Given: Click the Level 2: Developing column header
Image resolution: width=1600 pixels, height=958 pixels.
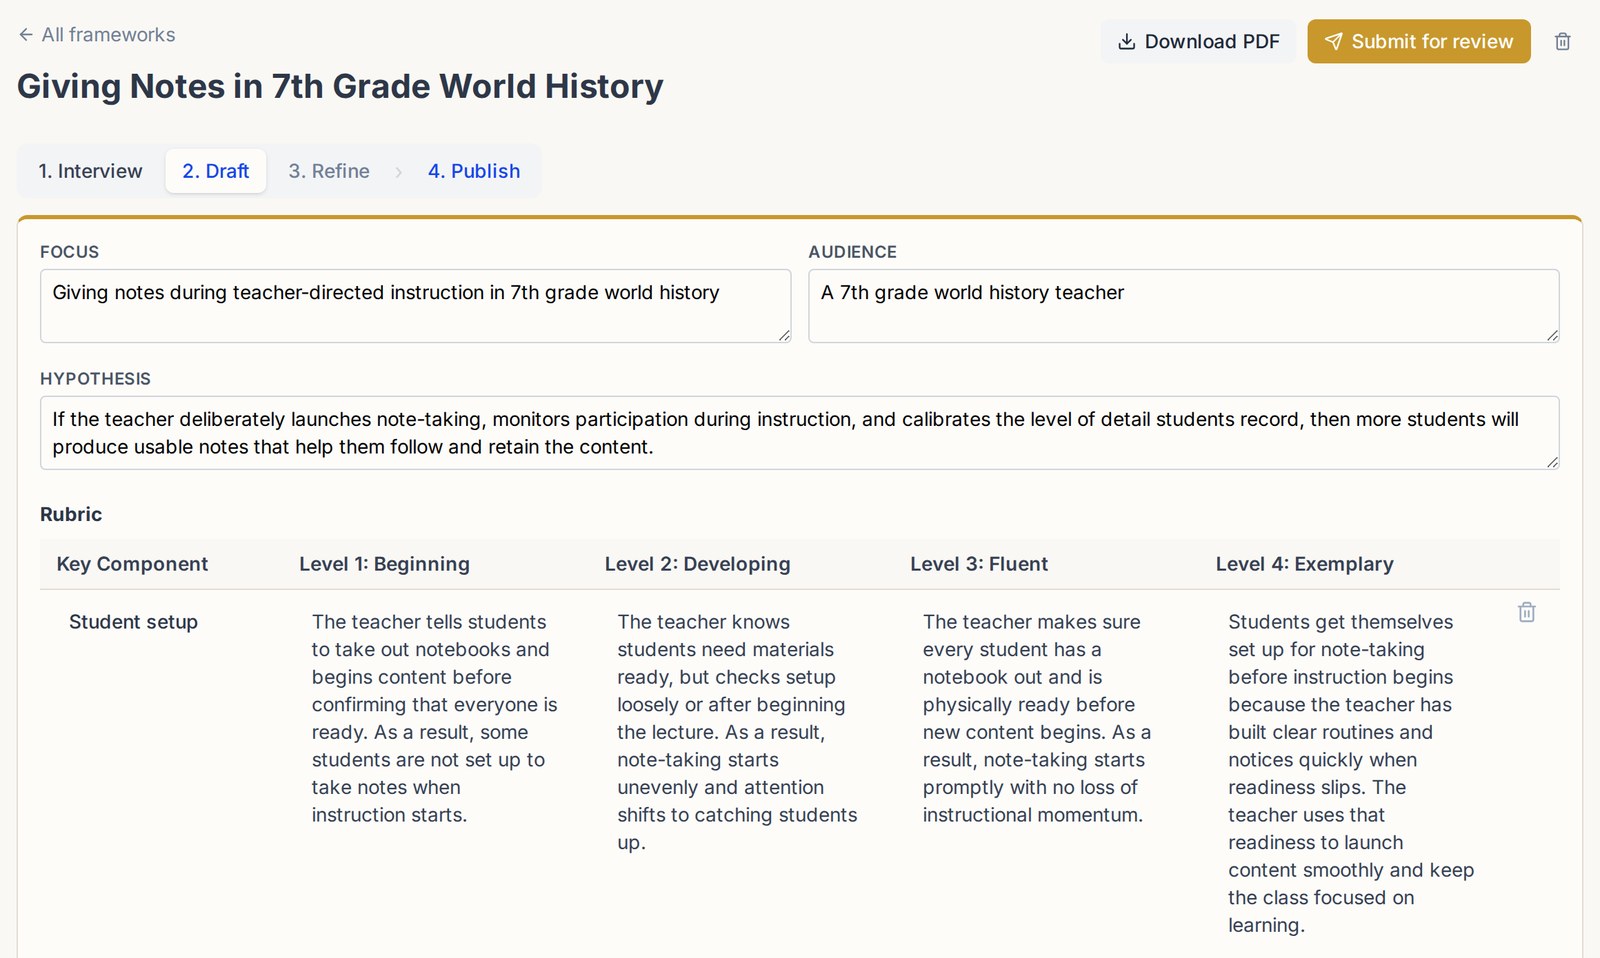Looking at the screenshot, I should point(697,564).
